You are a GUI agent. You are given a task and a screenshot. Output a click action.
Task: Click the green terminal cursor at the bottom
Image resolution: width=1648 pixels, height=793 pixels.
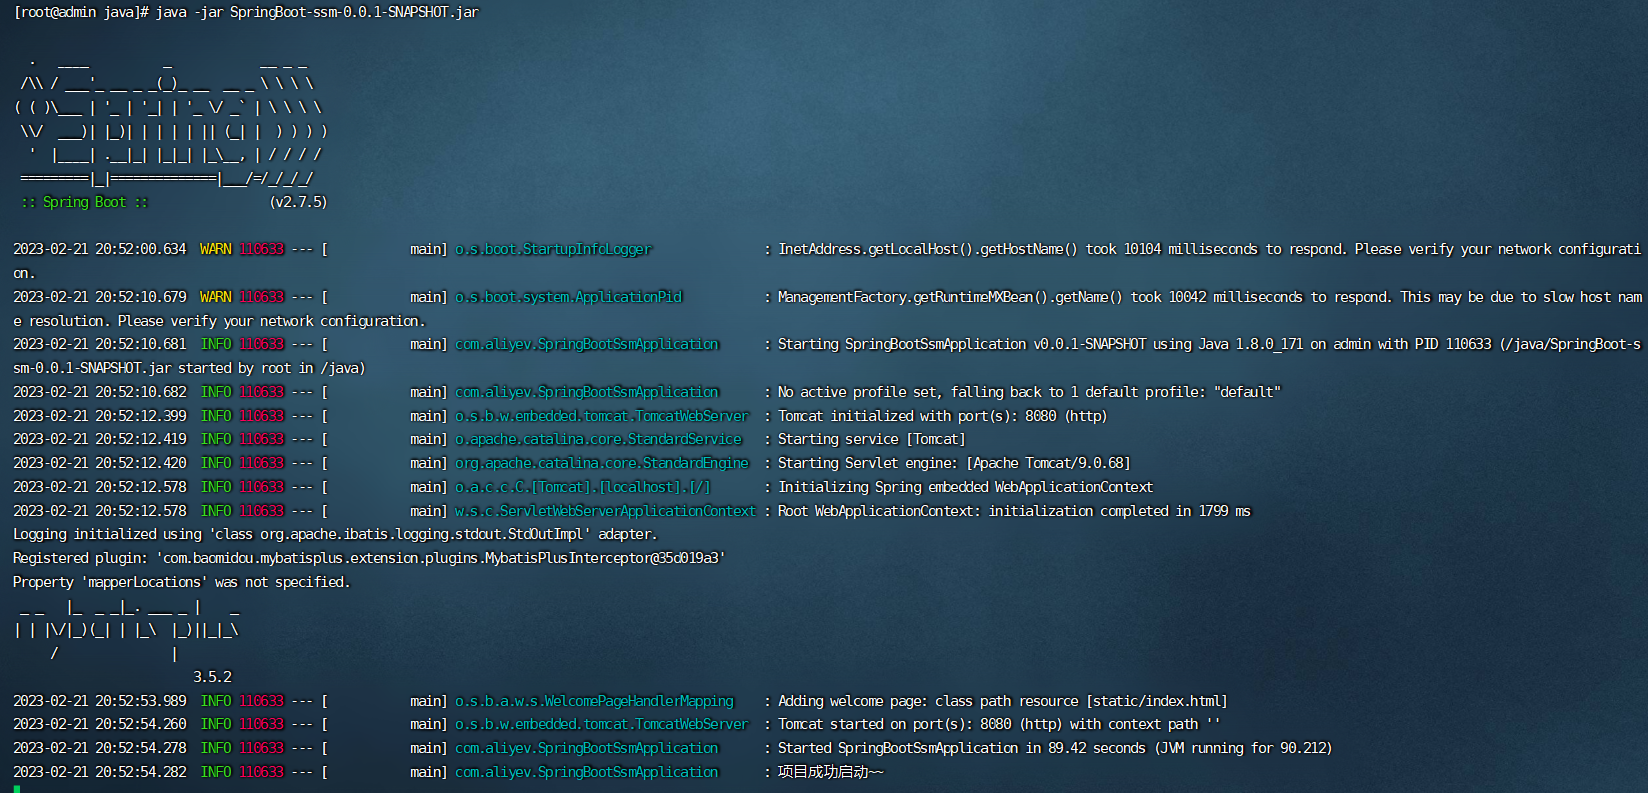(x=17, y=789)
